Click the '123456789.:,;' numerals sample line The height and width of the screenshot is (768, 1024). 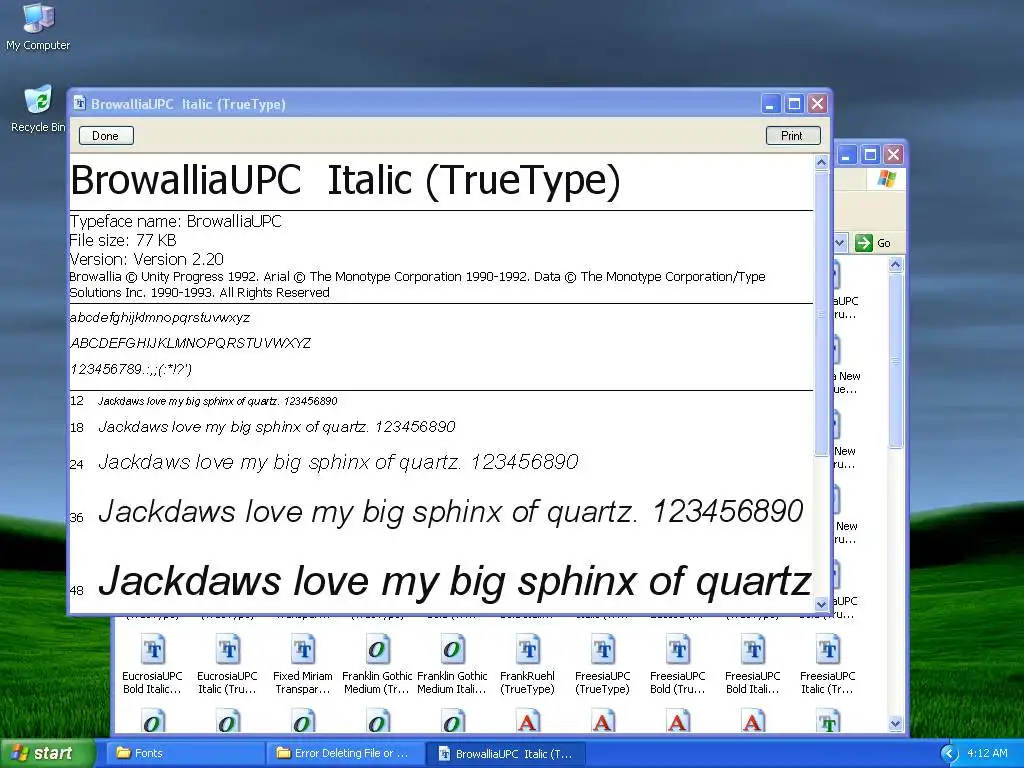[131, 370]
